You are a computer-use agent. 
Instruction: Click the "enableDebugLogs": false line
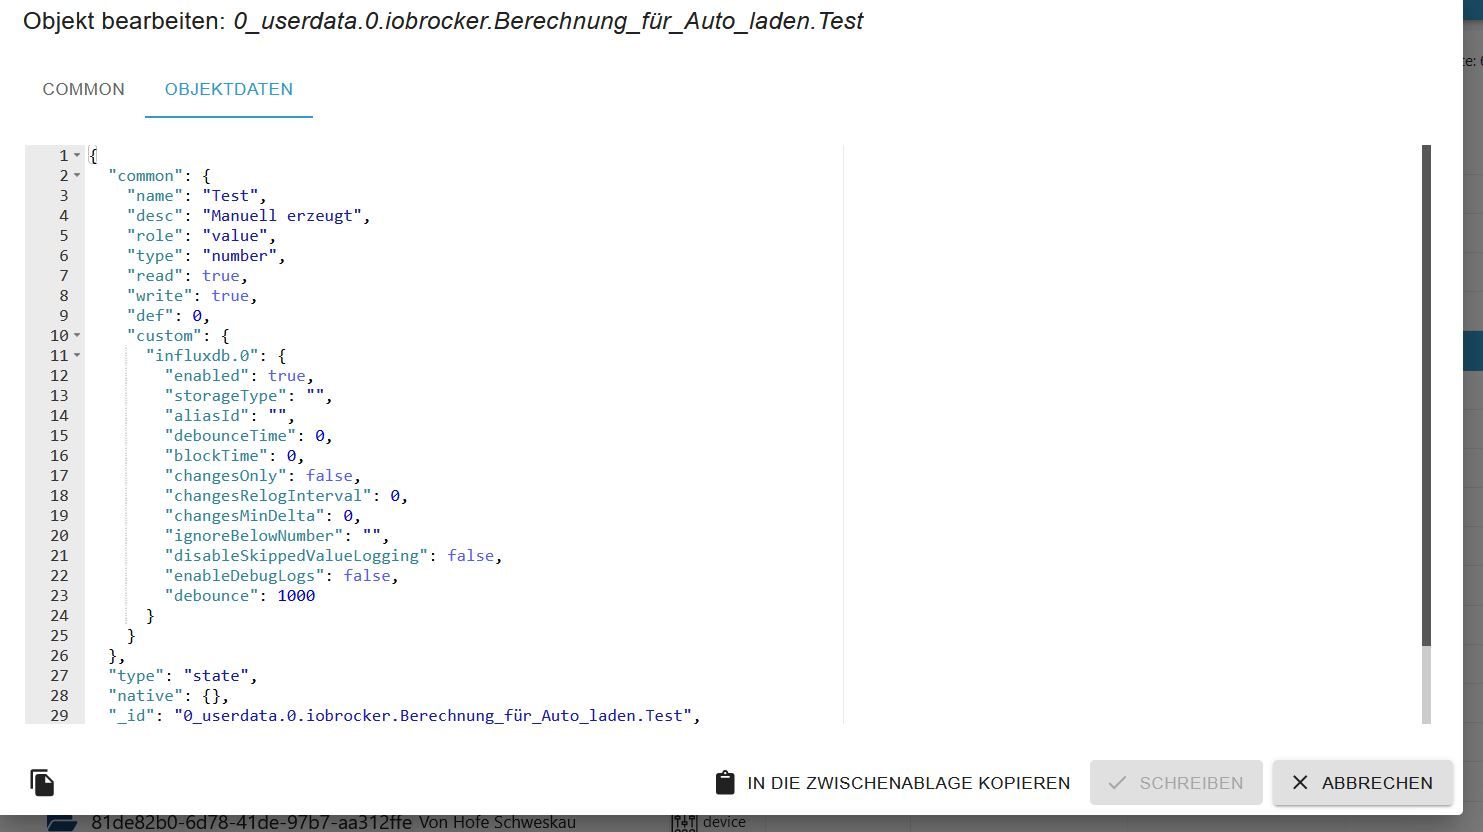pos(282,576)
